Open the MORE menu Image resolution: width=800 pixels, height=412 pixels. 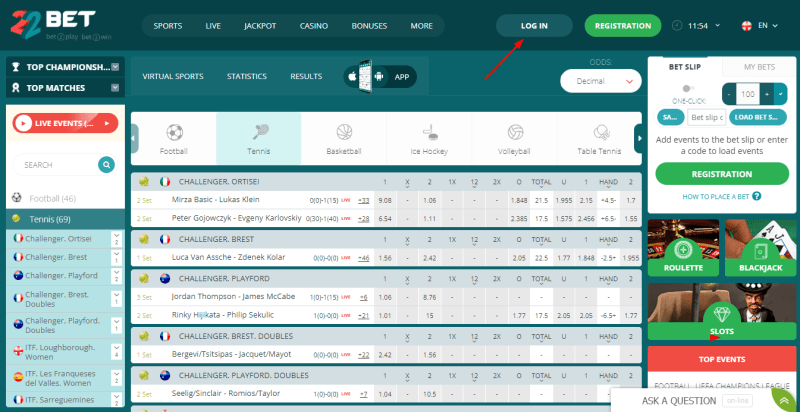pyautogui.click(x=421, y=25)
